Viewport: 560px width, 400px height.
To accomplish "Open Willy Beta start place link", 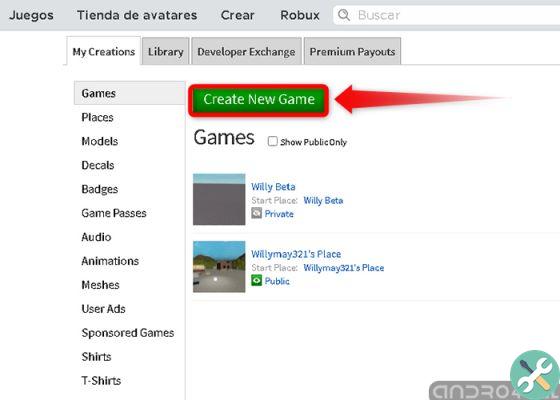I will click(x=323, y=200).
